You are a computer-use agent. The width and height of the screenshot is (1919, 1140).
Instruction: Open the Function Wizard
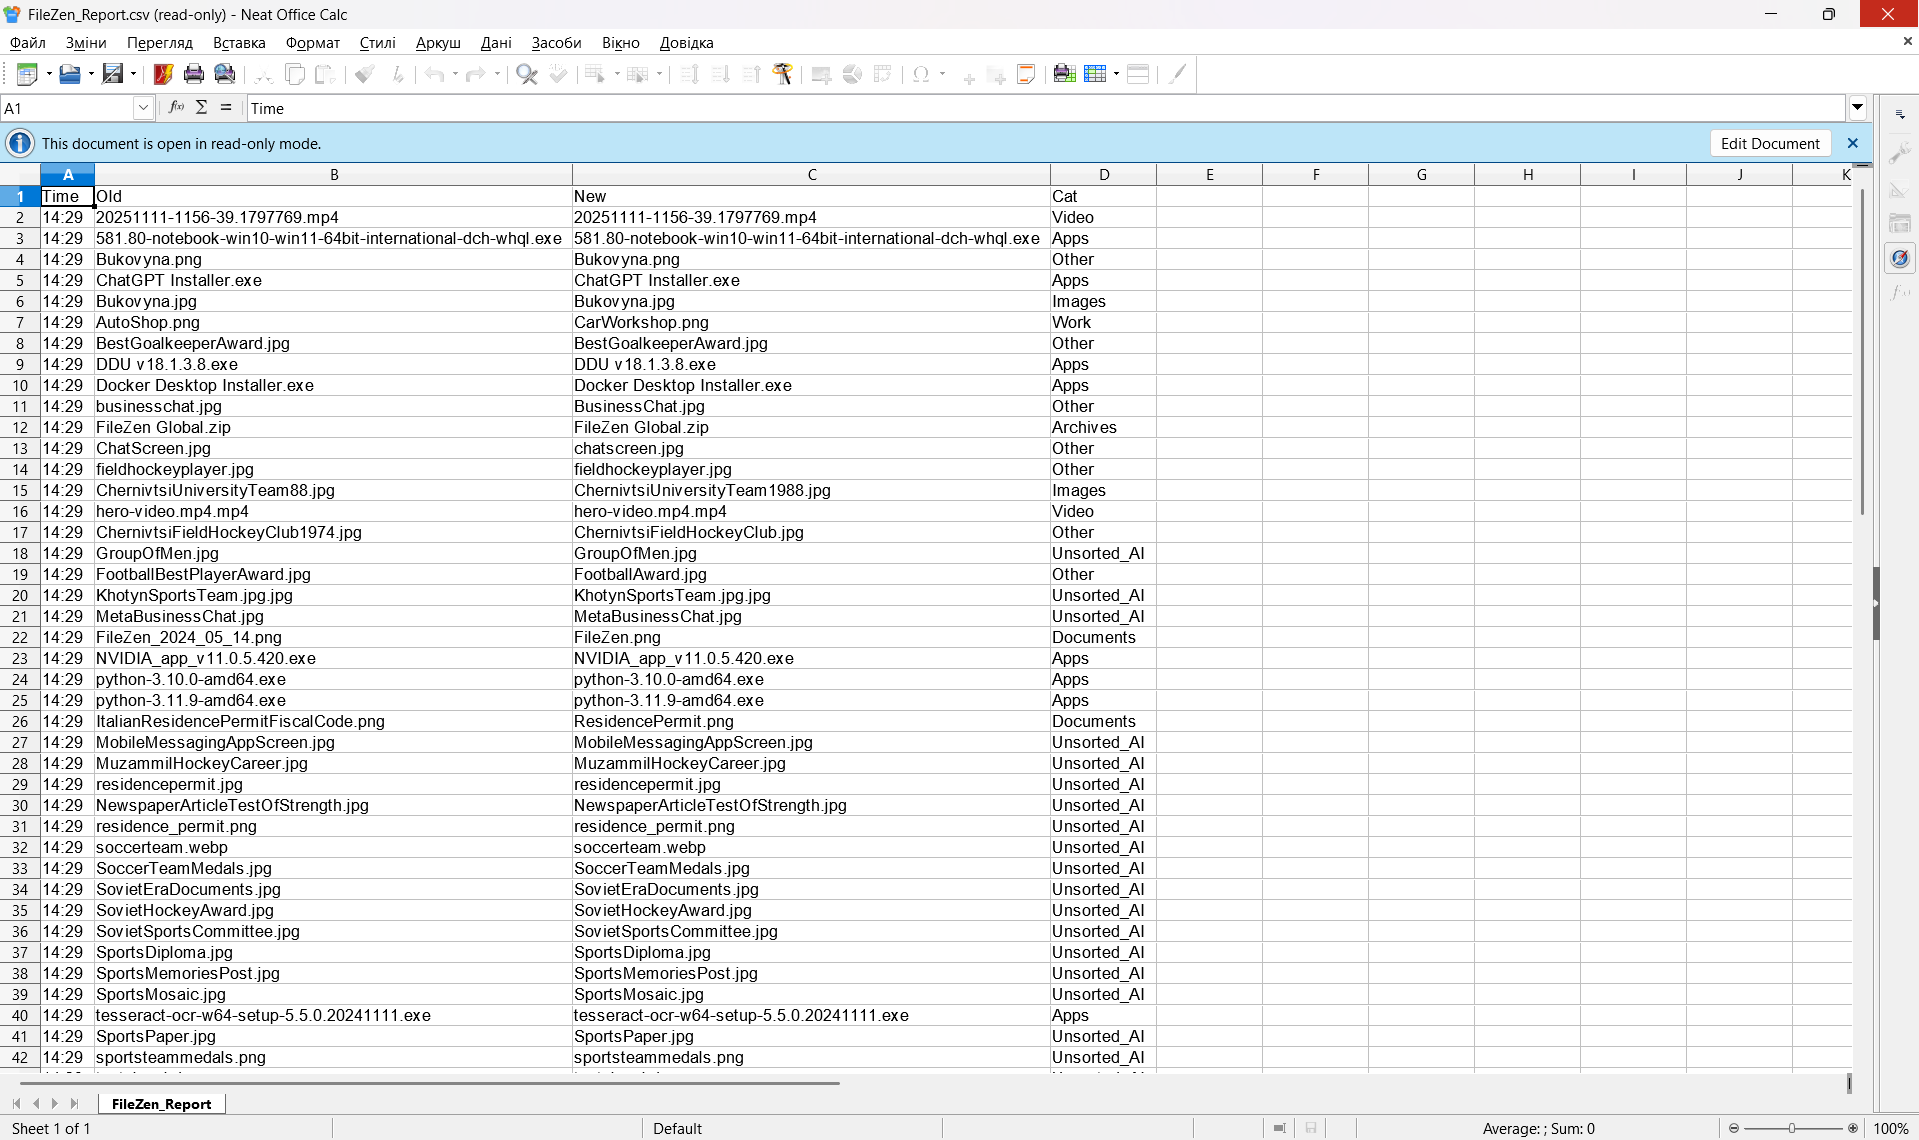coord(176,107)
